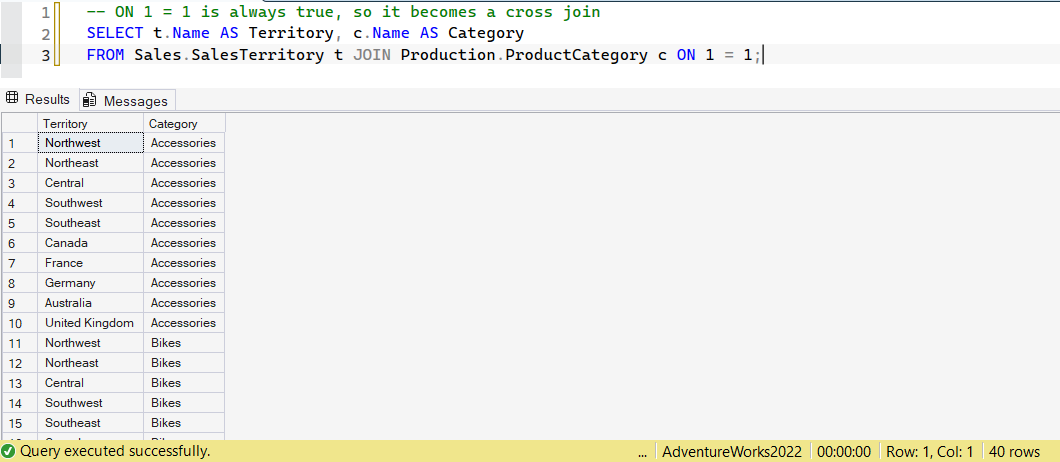Image resolution: width=1060 pixels, height=462 pixels.
Task: Select the France territory cell
Action: pos(91,263)
